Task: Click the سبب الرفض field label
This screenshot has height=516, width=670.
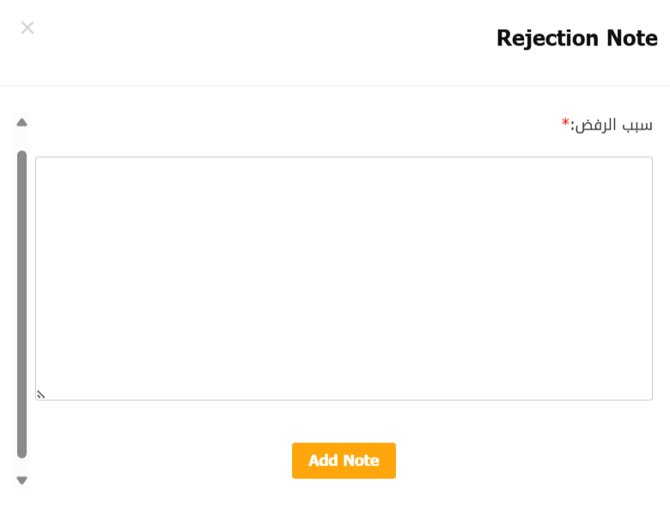Action: click(612, 125)
